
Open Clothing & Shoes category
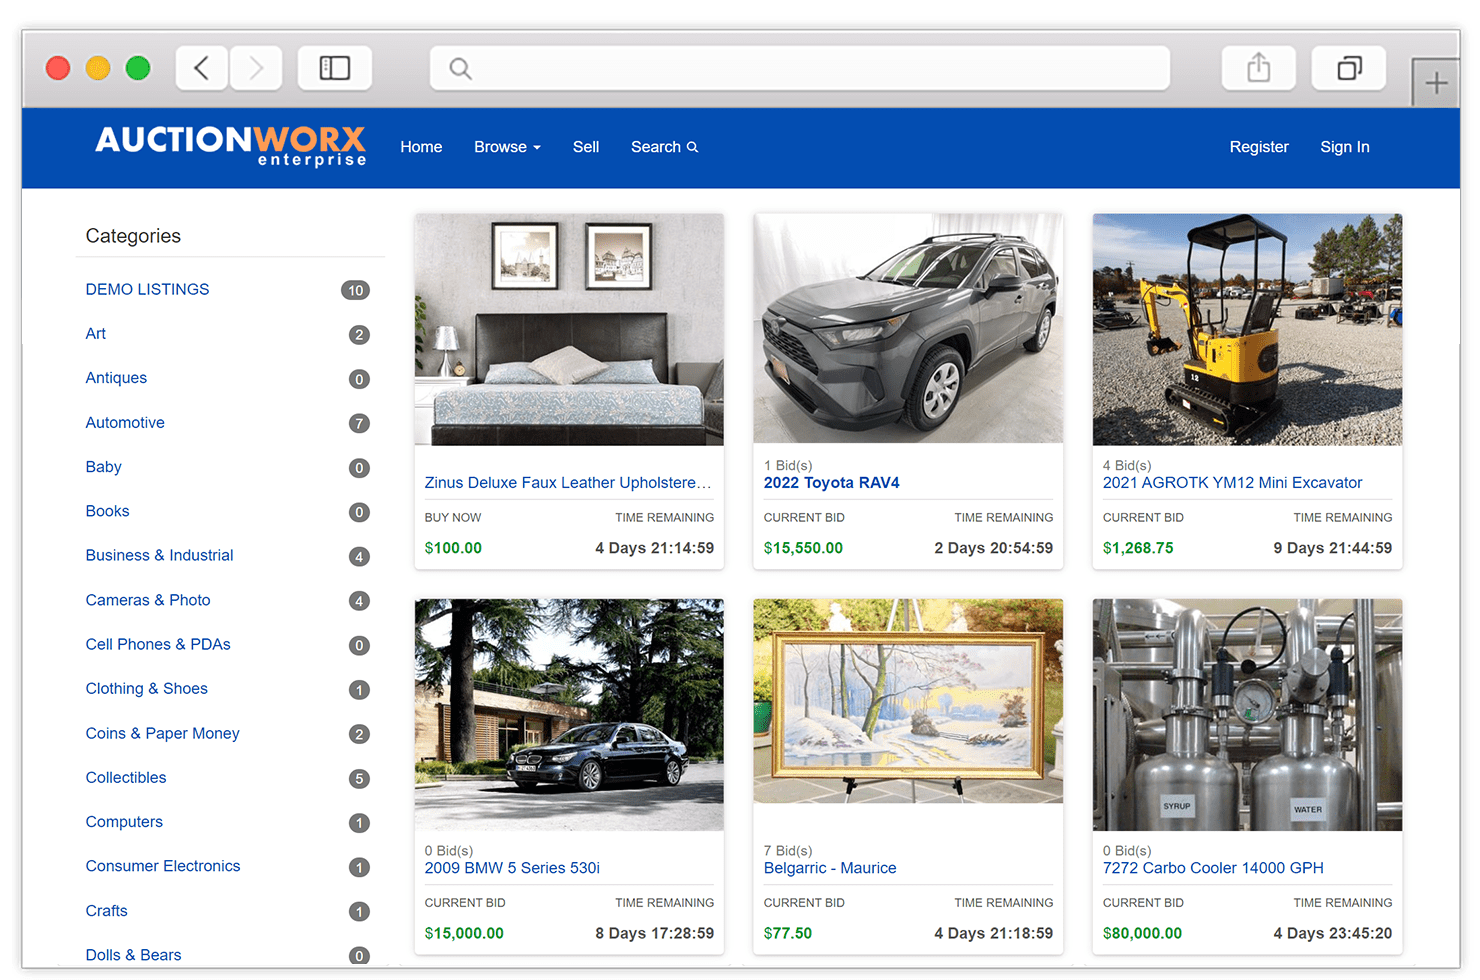(x=147, y=688)
